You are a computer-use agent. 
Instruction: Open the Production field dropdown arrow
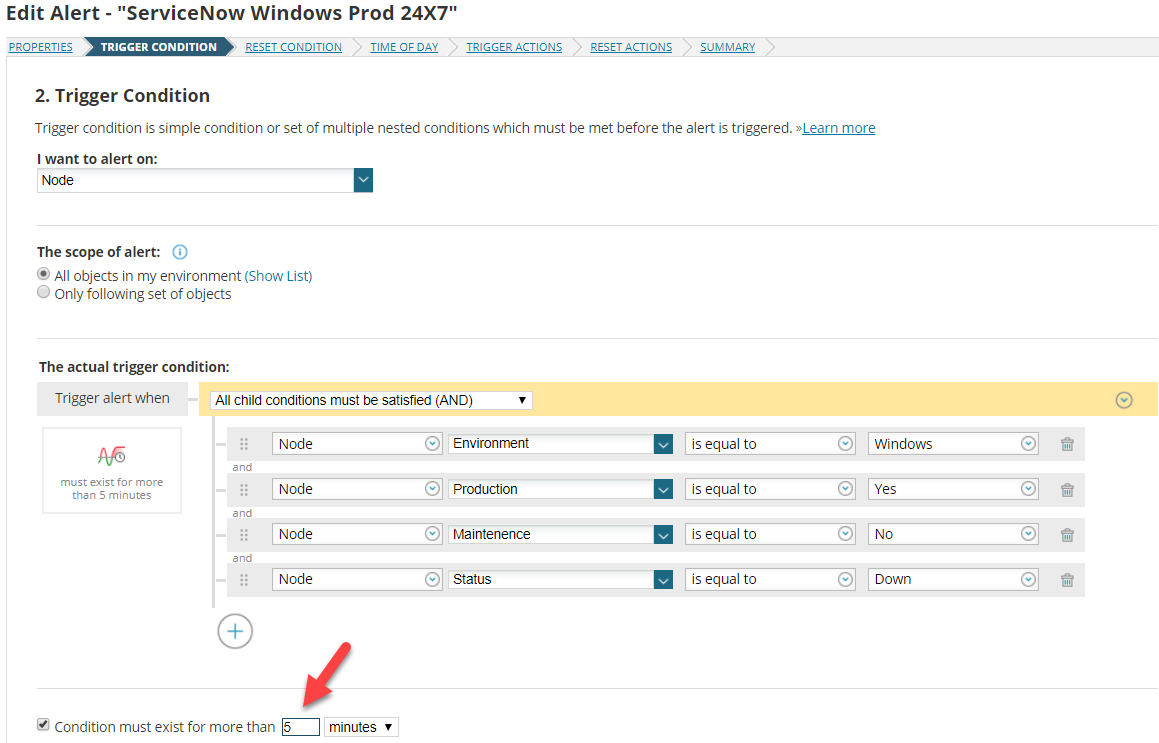[x=663, y=489]
